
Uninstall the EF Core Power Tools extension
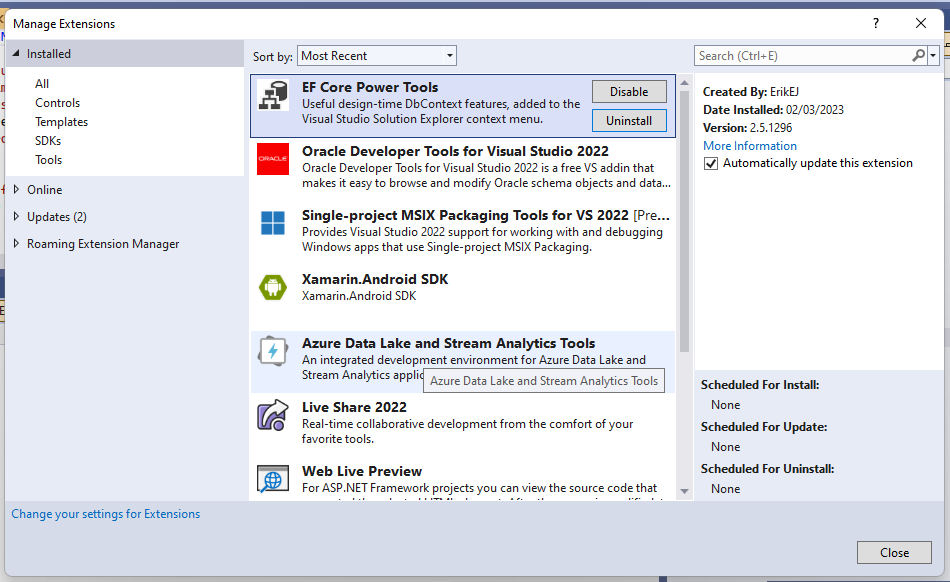tap(629, 120)
